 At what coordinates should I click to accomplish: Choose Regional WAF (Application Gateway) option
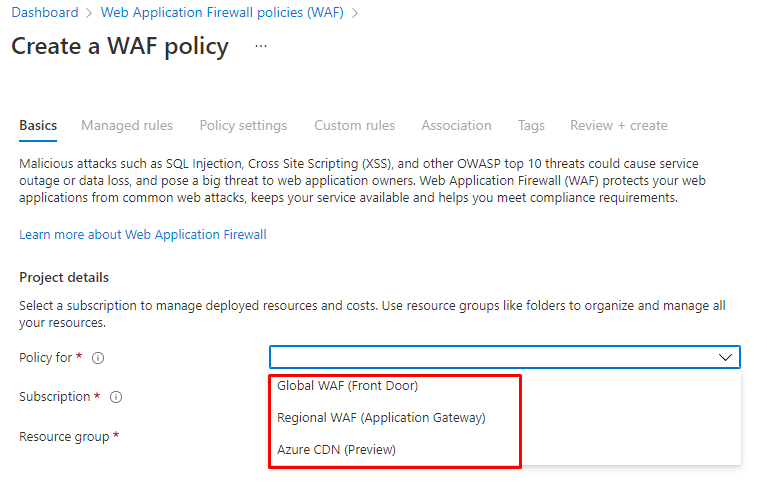point(381,417)
